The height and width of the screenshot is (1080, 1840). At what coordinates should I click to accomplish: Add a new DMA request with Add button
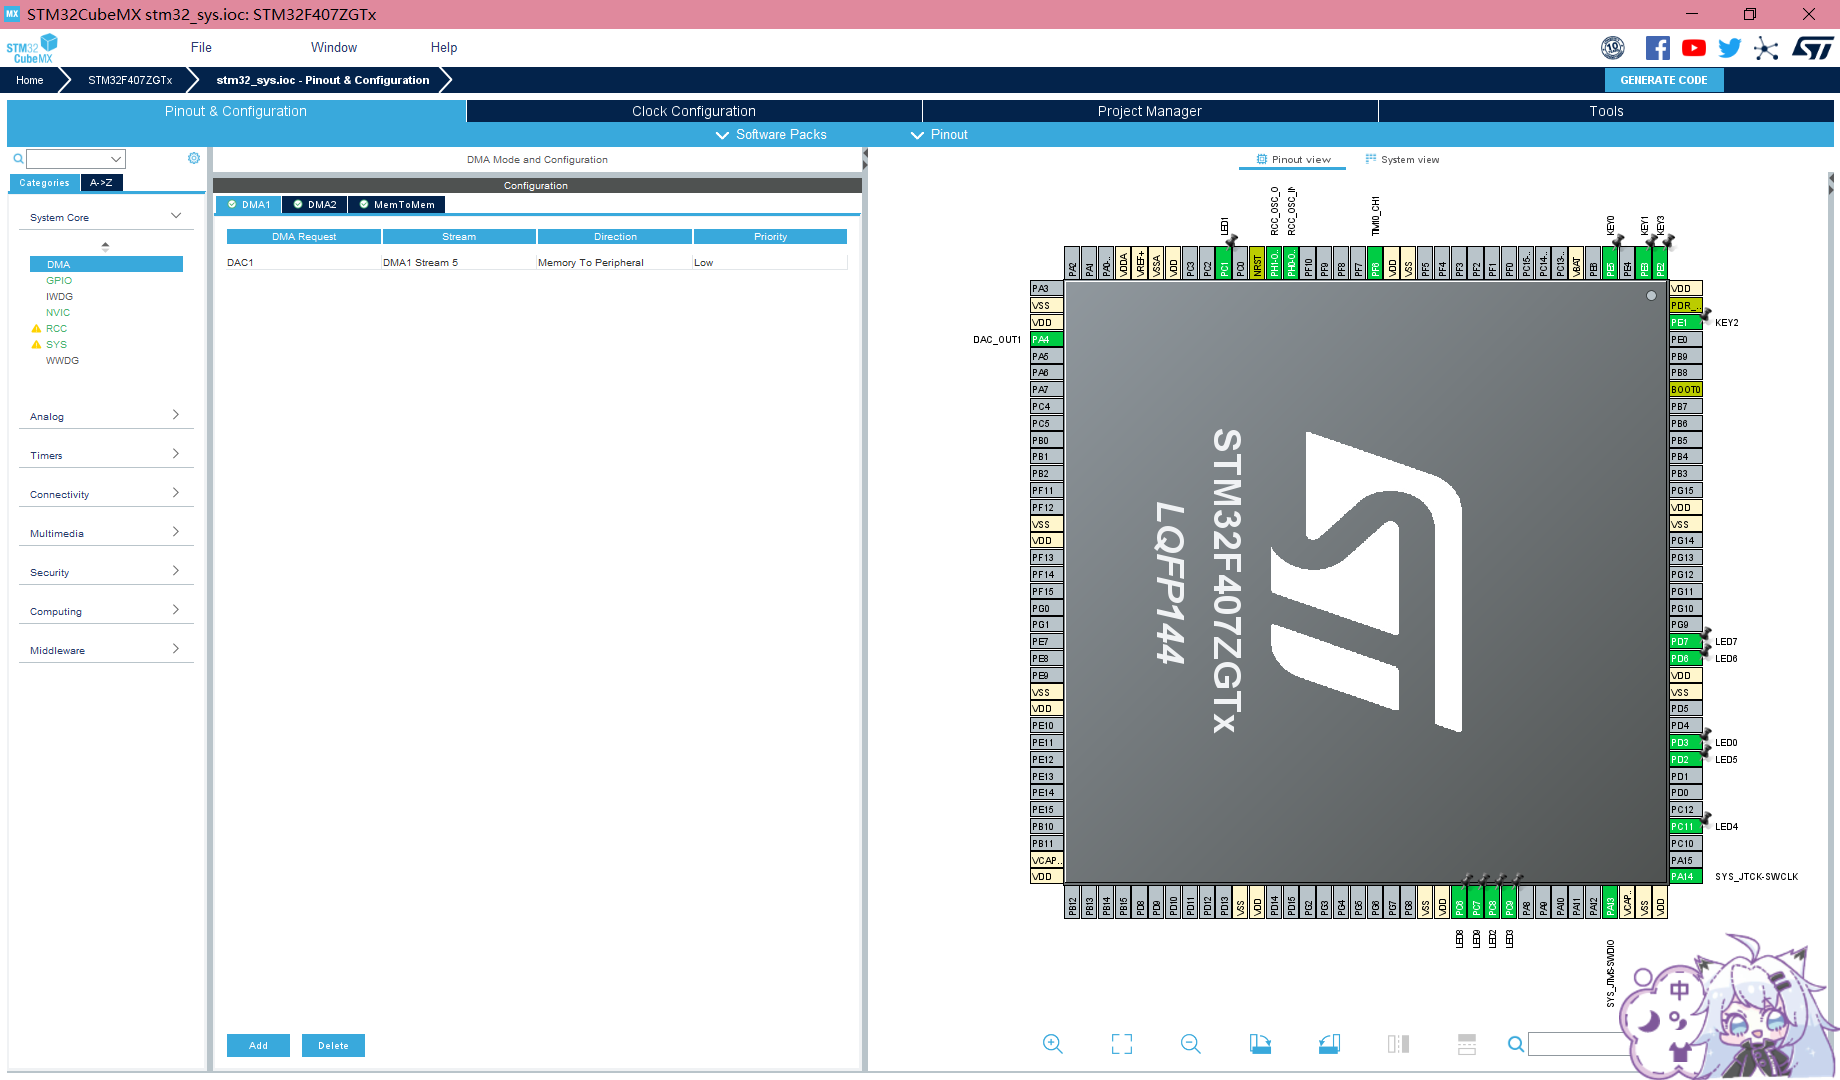[x=258, y=1045]
